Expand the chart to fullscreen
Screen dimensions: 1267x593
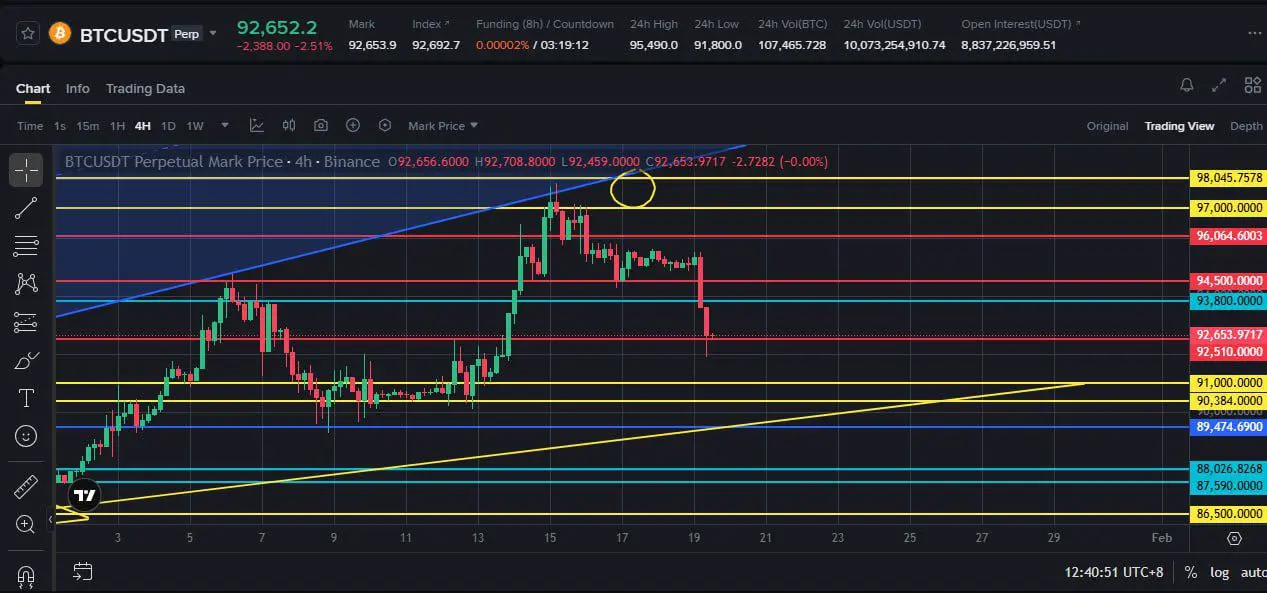[x=1219, y=86]
